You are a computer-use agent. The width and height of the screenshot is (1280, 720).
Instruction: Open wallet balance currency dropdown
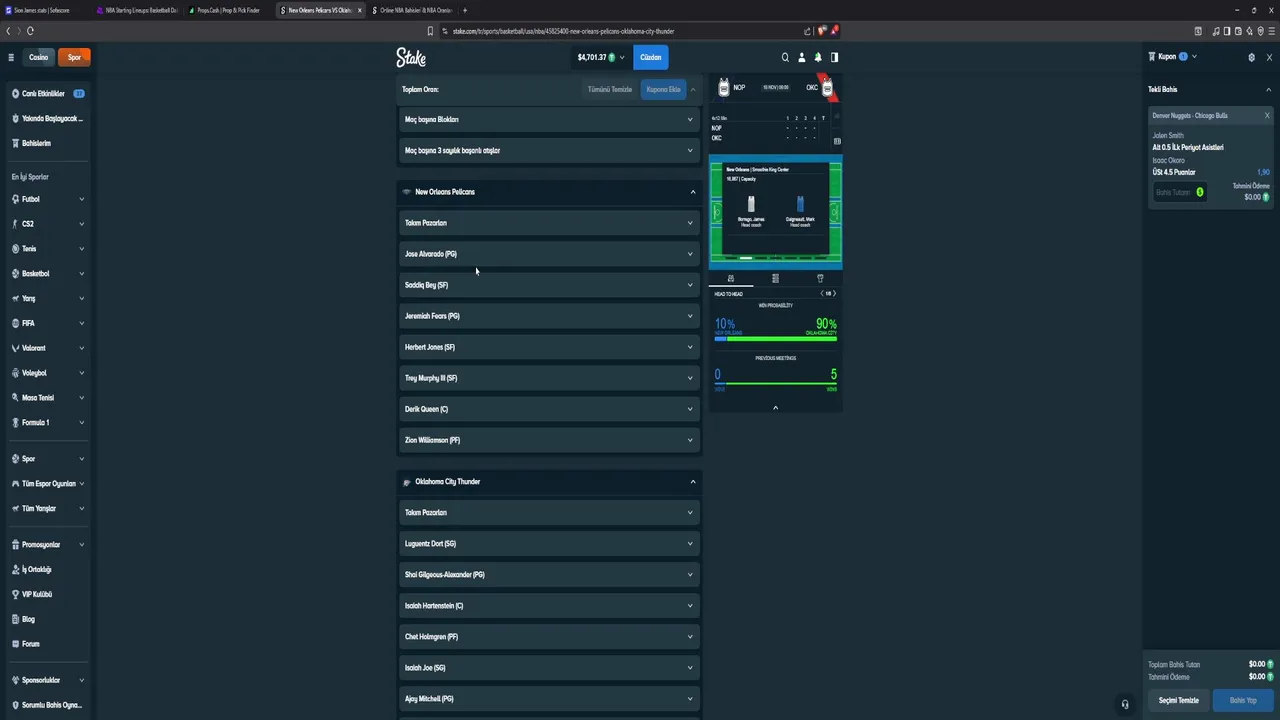pos(601,57)
